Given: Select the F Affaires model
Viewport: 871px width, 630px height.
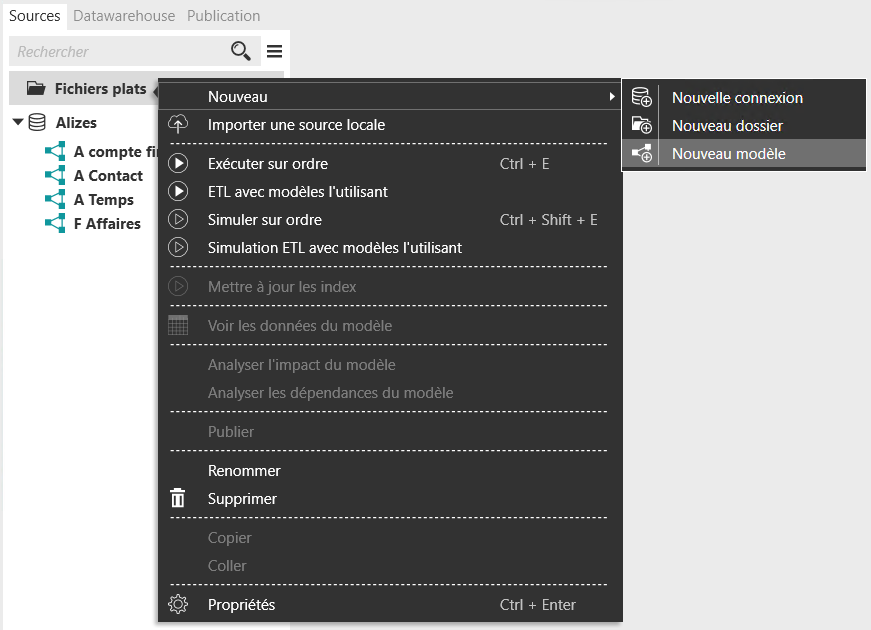Looking at the screenshot, I should coord(107,224).
